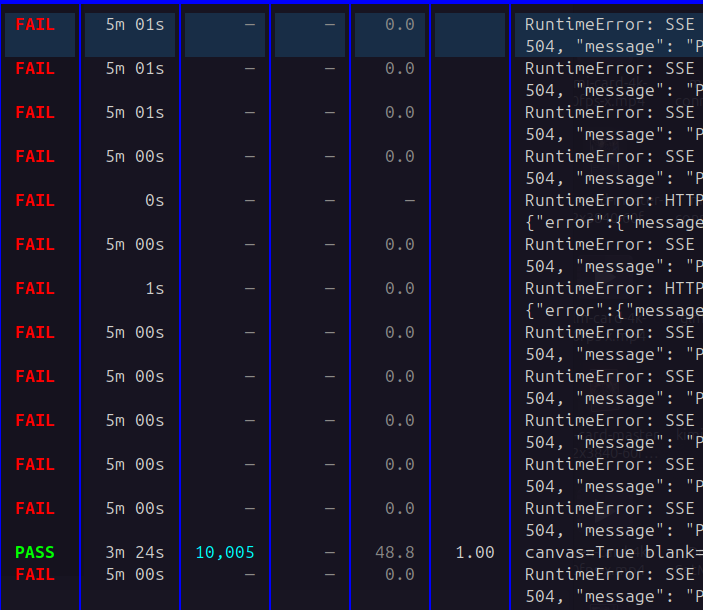Click the 1s duration cell
Screen dimensions: 703x610
pos(155,288)
